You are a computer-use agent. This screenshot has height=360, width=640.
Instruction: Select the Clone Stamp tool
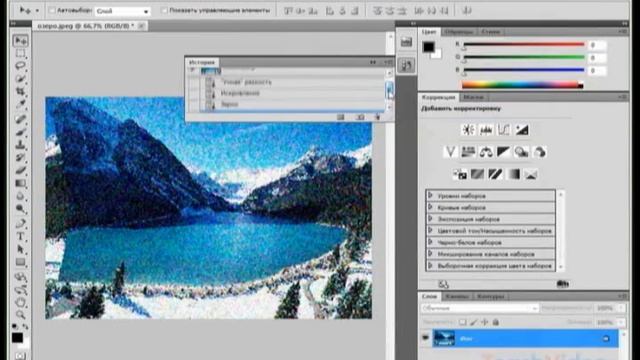point(20,144)
